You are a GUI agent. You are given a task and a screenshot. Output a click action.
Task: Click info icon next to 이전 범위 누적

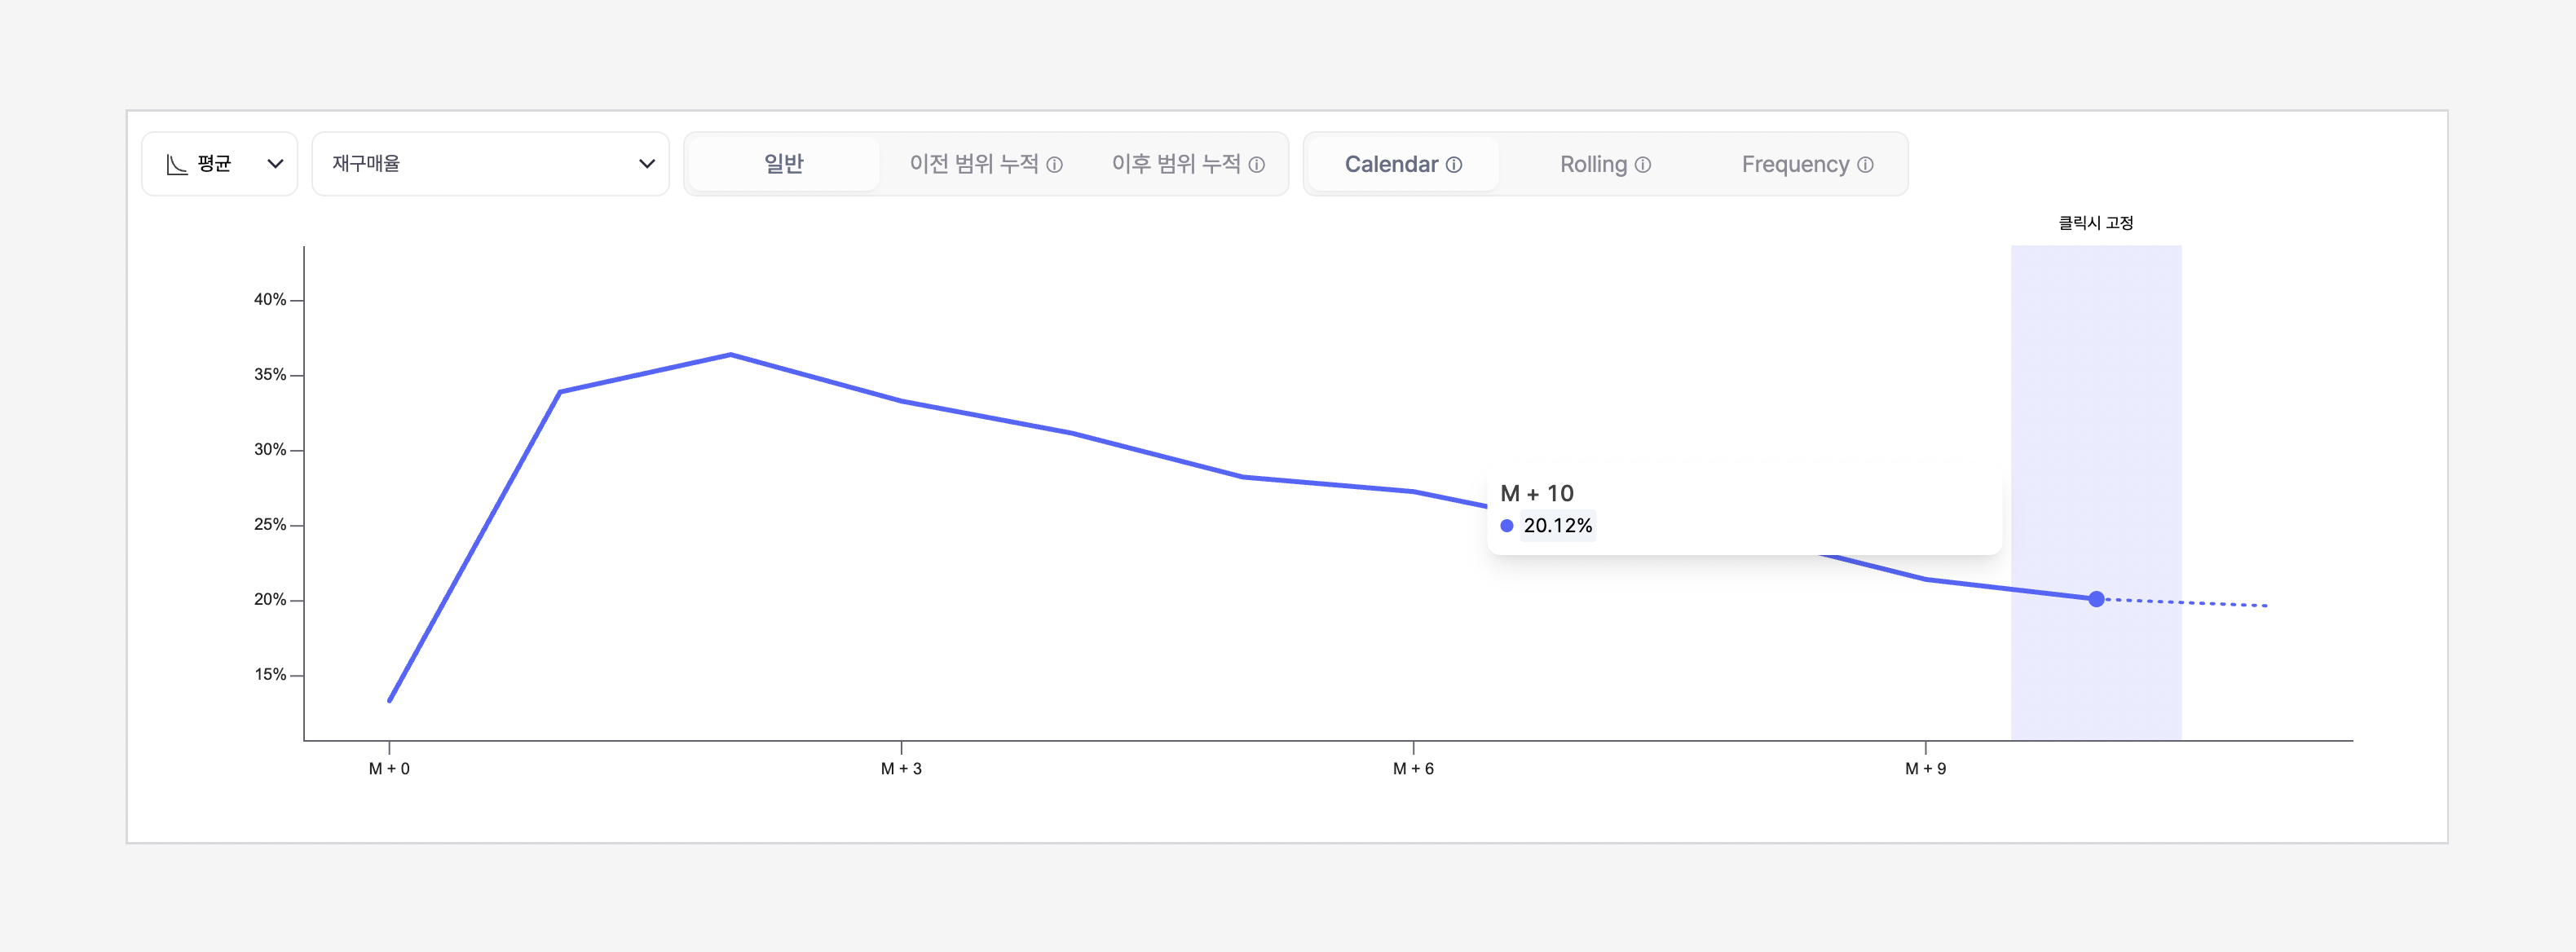point(1054,165)
